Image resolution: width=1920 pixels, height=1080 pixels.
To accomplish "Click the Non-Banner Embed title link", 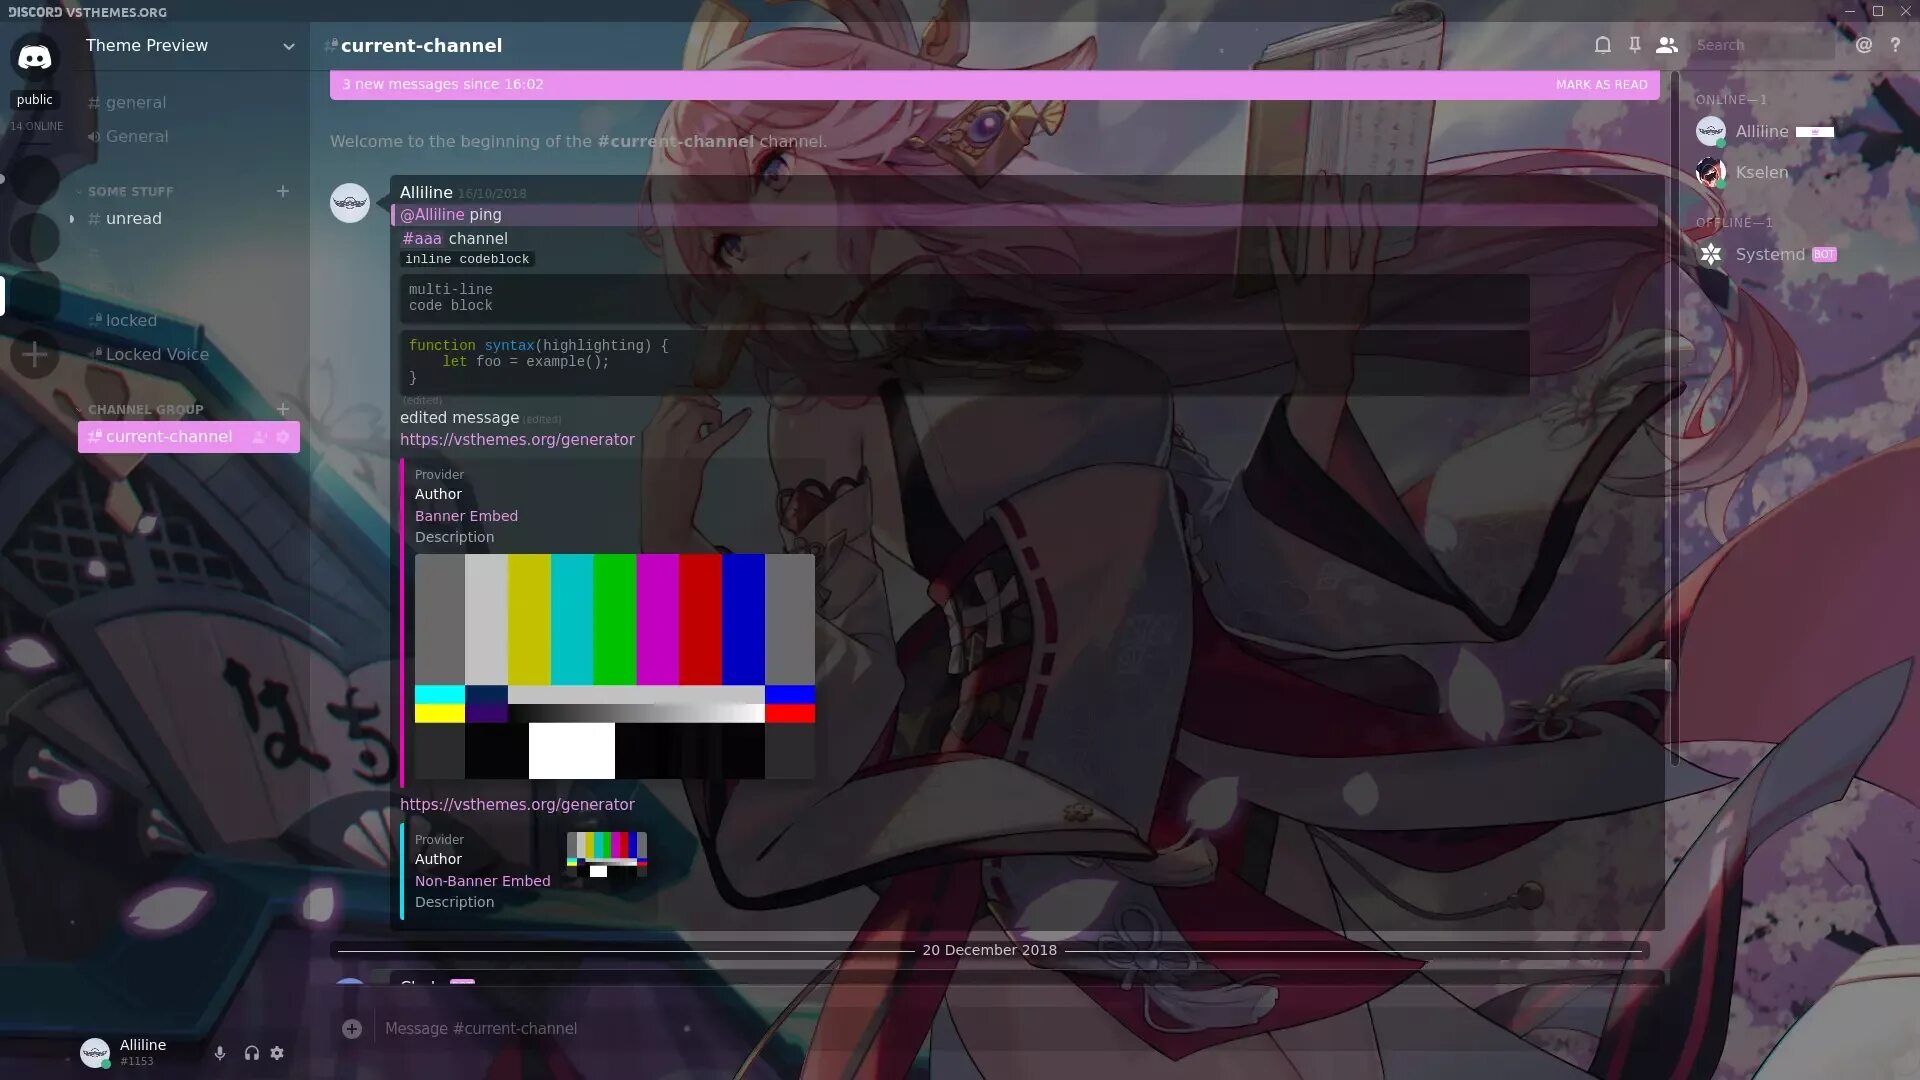I will pos(482,881).
